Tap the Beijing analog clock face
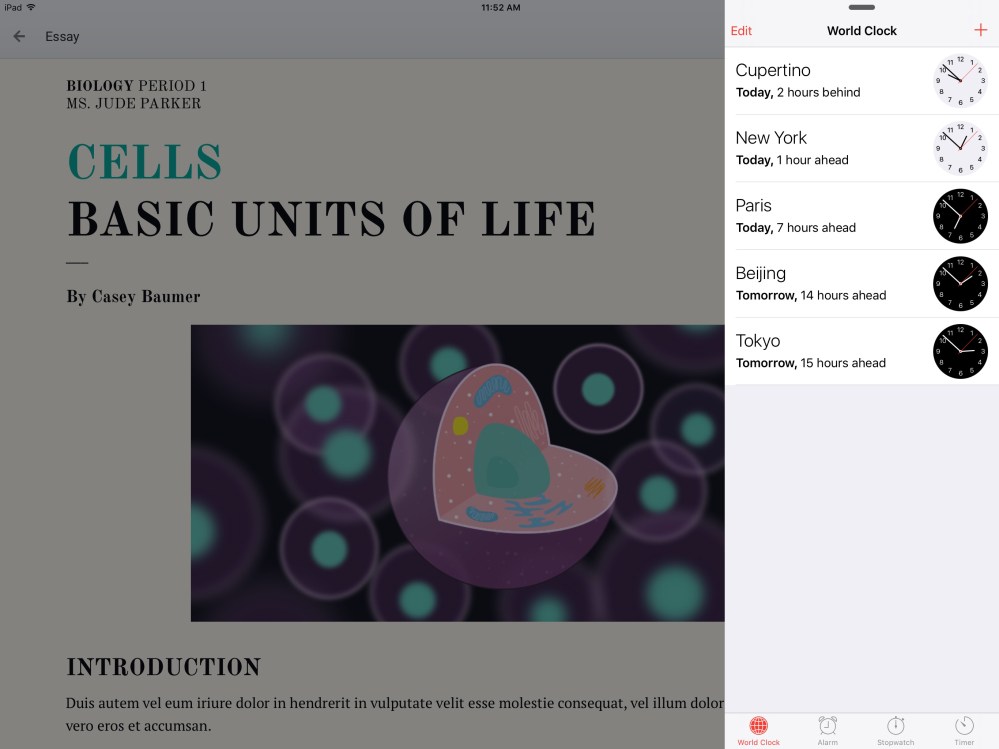Image resolution: width=999 pixels, height=749 pixels. pyautogui.click(x=960, y=284)
